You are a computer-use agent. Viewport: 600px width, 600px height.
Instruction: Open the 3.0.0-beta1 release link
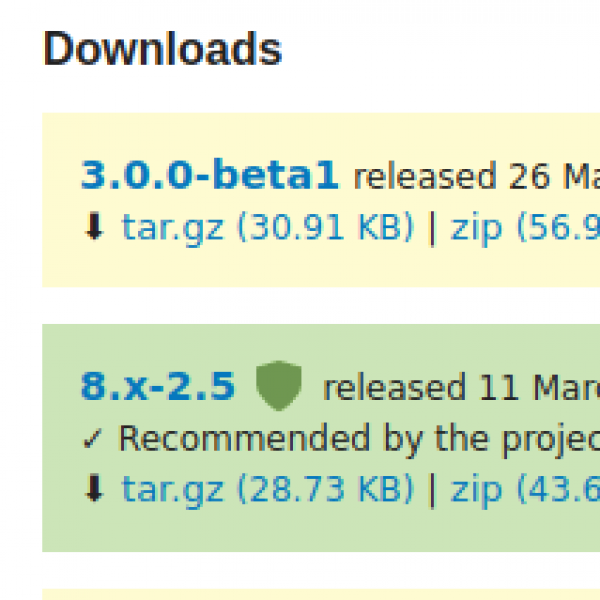click(209, 177)
